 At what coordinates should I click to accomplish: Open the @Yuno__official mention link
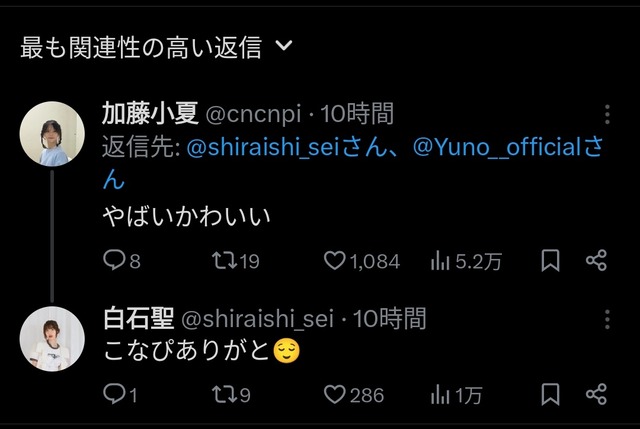[x=496, y=148]
